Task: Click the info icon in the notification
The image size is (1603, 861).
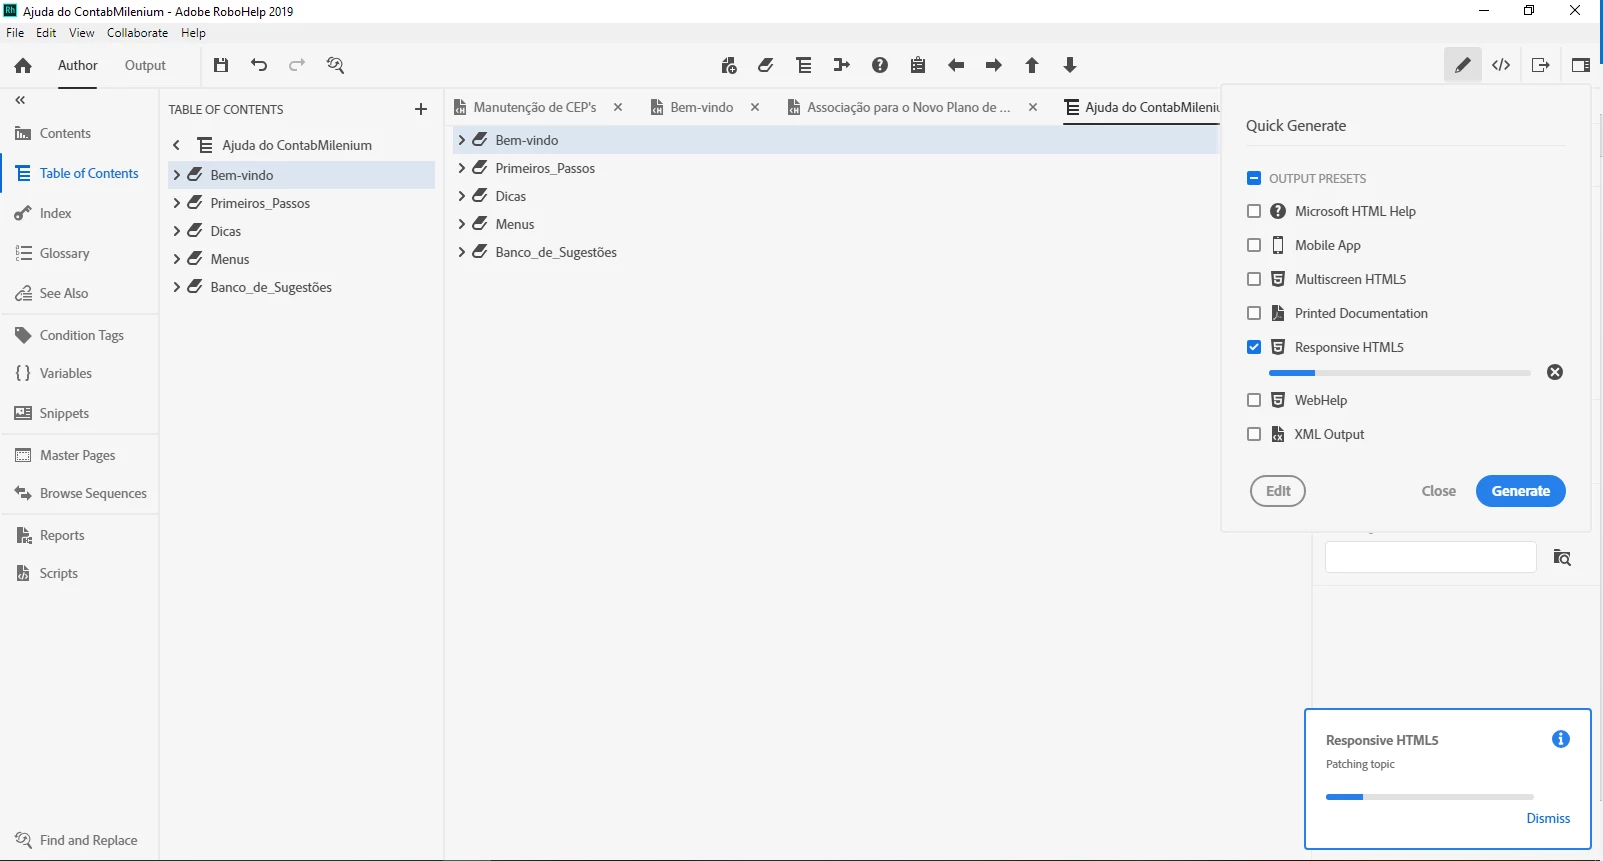Action: coord(1561,739)
